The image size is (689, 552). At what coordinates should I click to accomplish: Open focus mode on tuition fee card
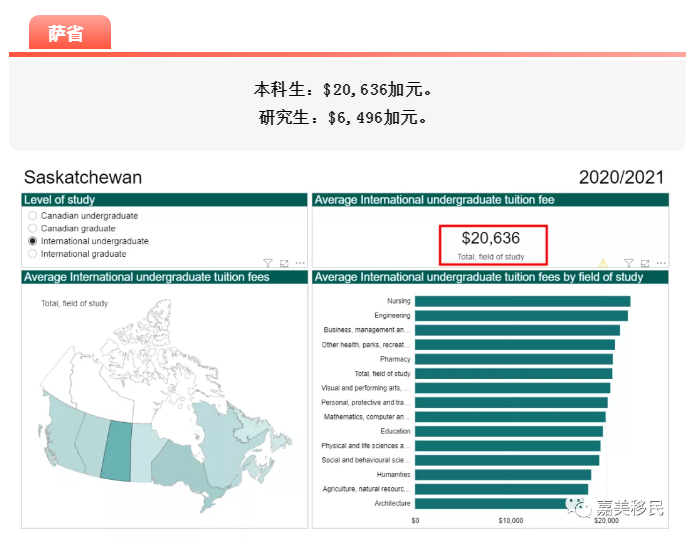point(645,263)
